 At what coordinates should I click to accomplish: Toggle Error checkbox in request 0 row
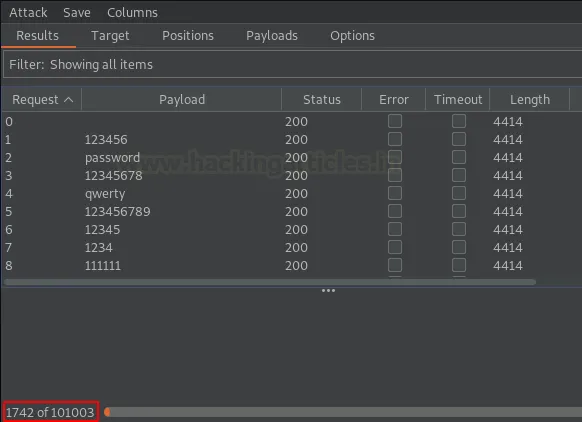pos(395,121)
